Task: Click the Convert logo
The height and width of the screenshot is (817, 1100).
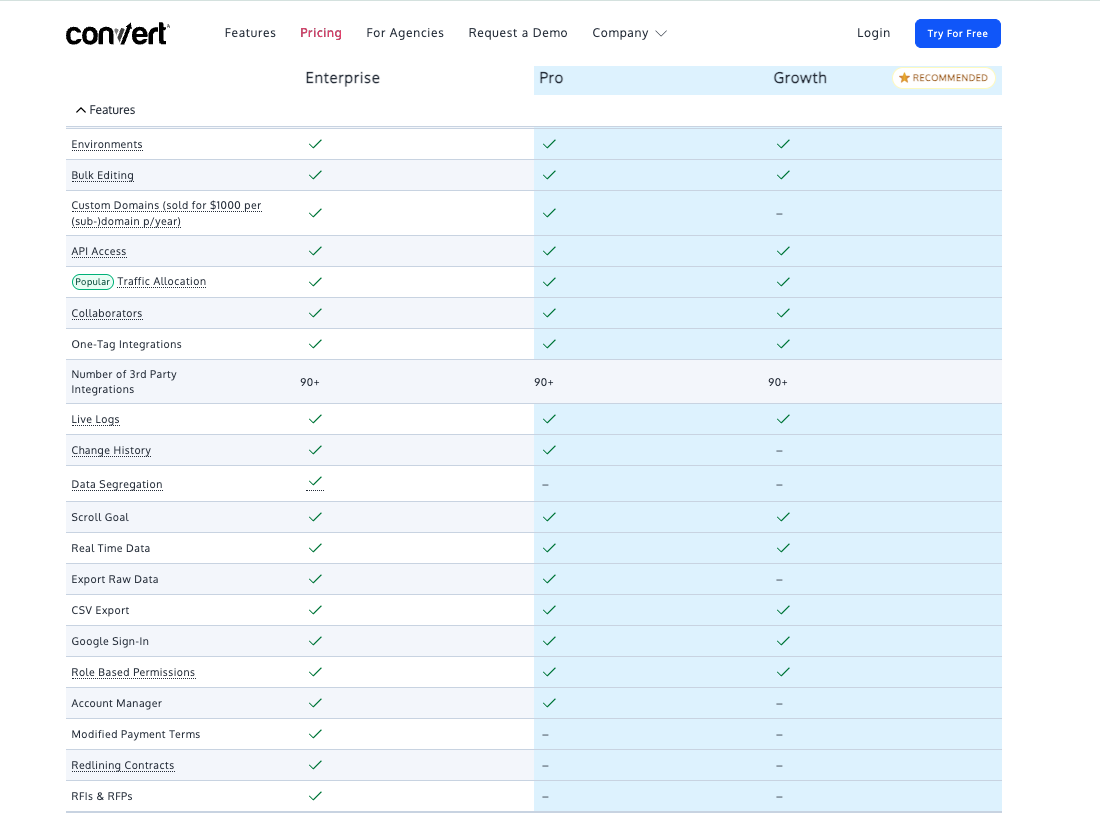Action: click(x=117, y=32)
